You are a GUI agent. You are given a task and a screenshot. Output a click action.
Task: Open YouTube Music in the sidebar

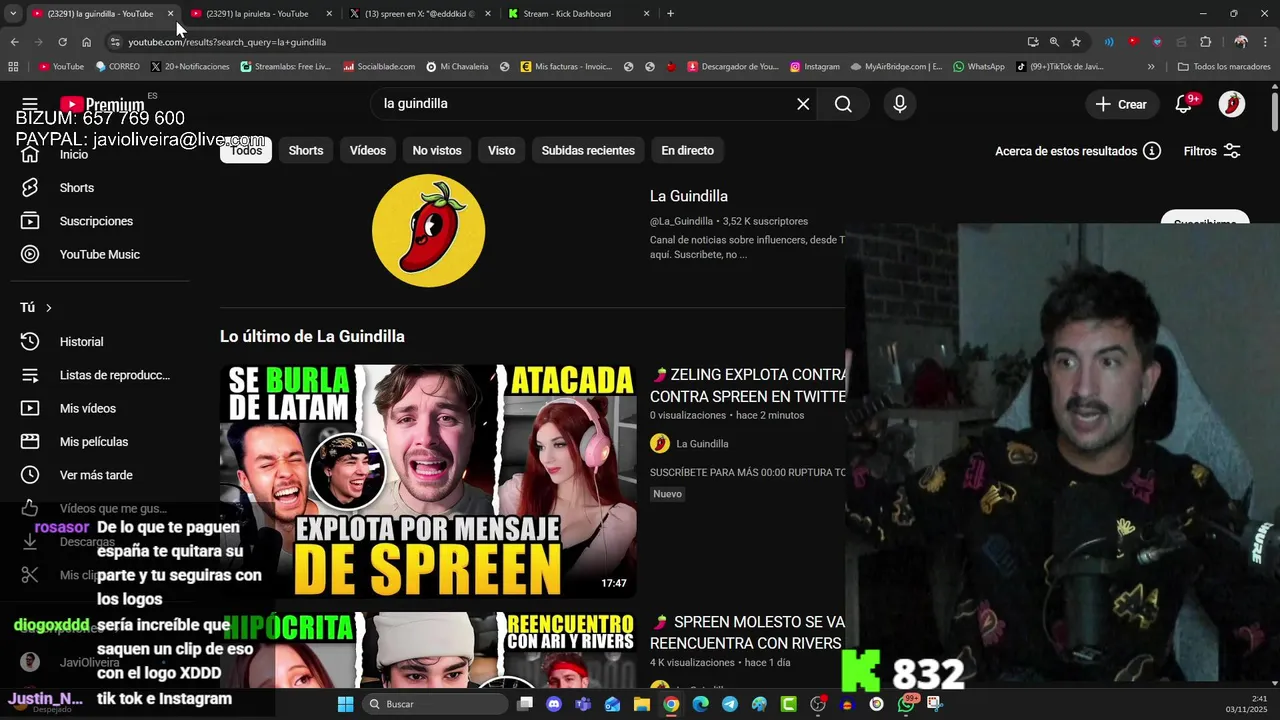click(99, 254)
